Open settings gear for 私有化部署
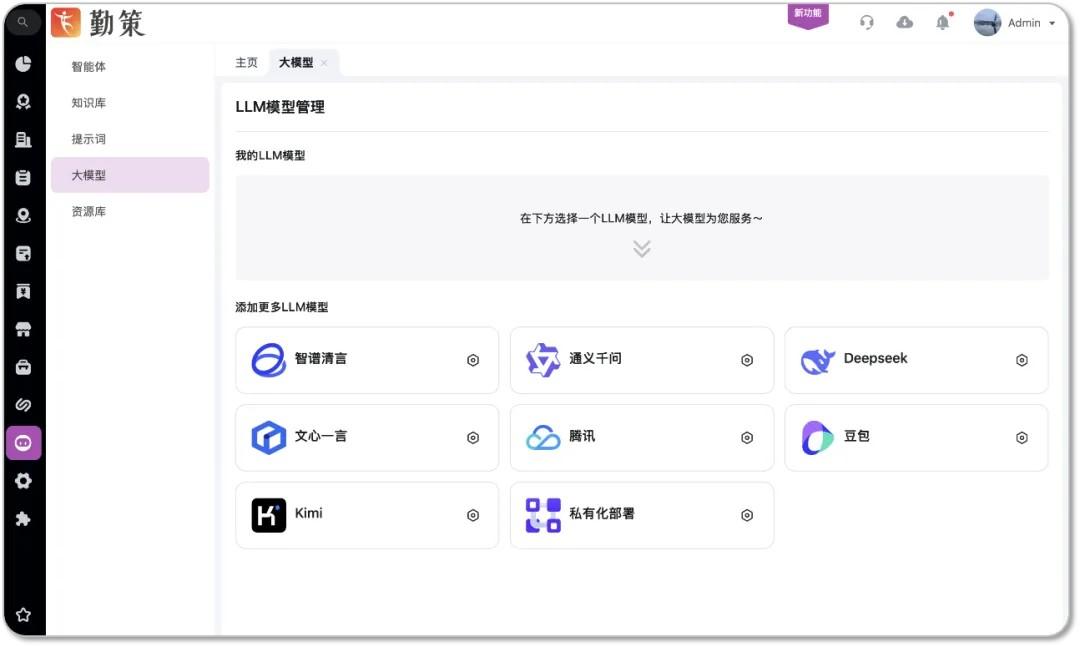Viewport: 1080px width, 647px height. coord(746,515)
